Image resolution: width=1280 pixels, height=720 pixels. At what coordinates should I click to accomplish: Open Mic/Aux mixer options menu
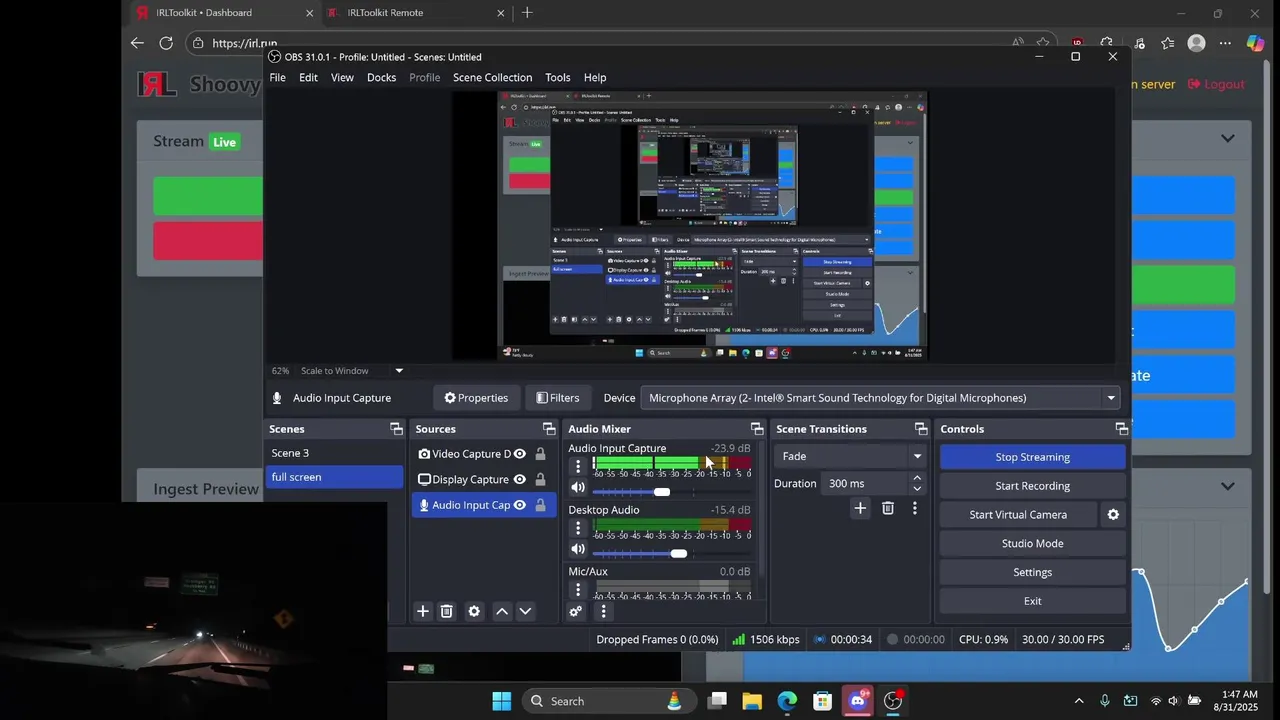coord(577,589)
